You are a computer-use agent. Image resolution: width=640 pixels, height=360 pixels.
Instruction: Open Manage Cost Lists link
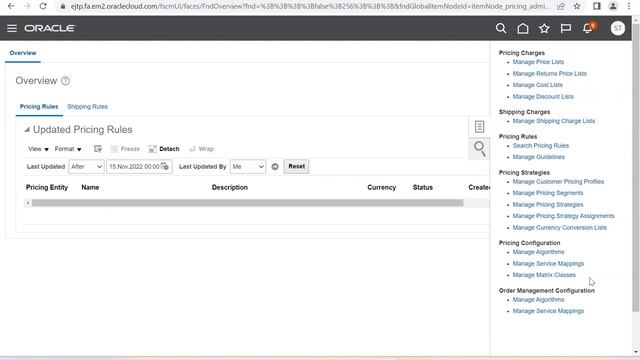(538, 85)
